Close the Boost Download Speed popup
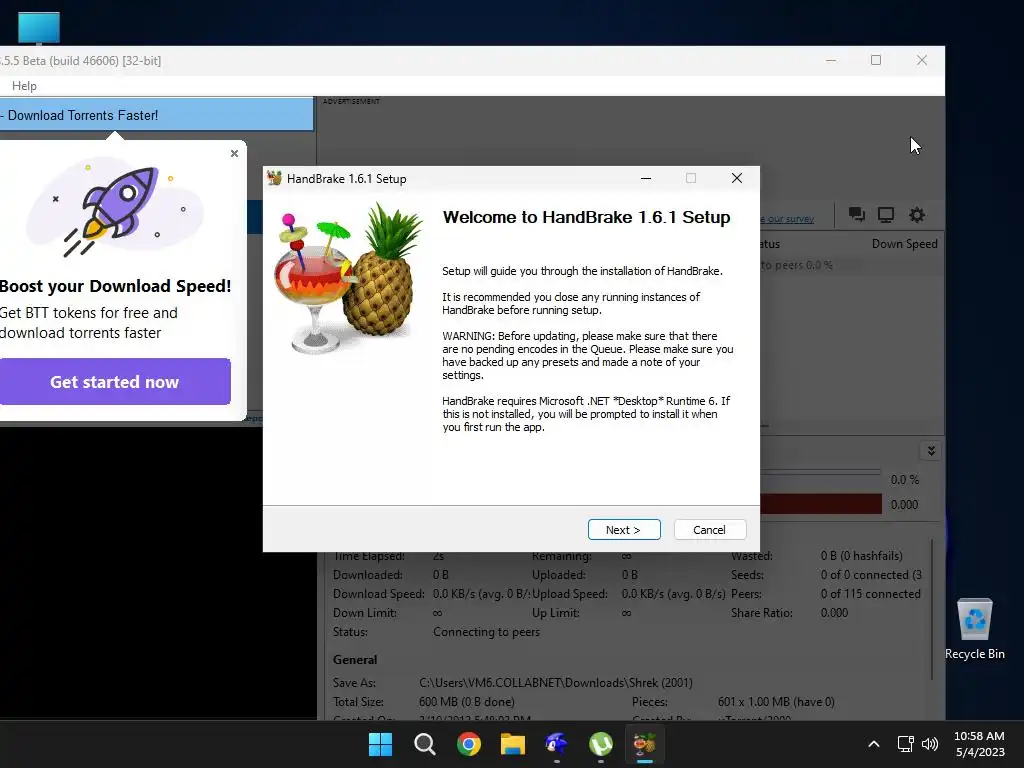This screenshot has width=1024, height=768. pyautogui.click(x=234, y=153)
